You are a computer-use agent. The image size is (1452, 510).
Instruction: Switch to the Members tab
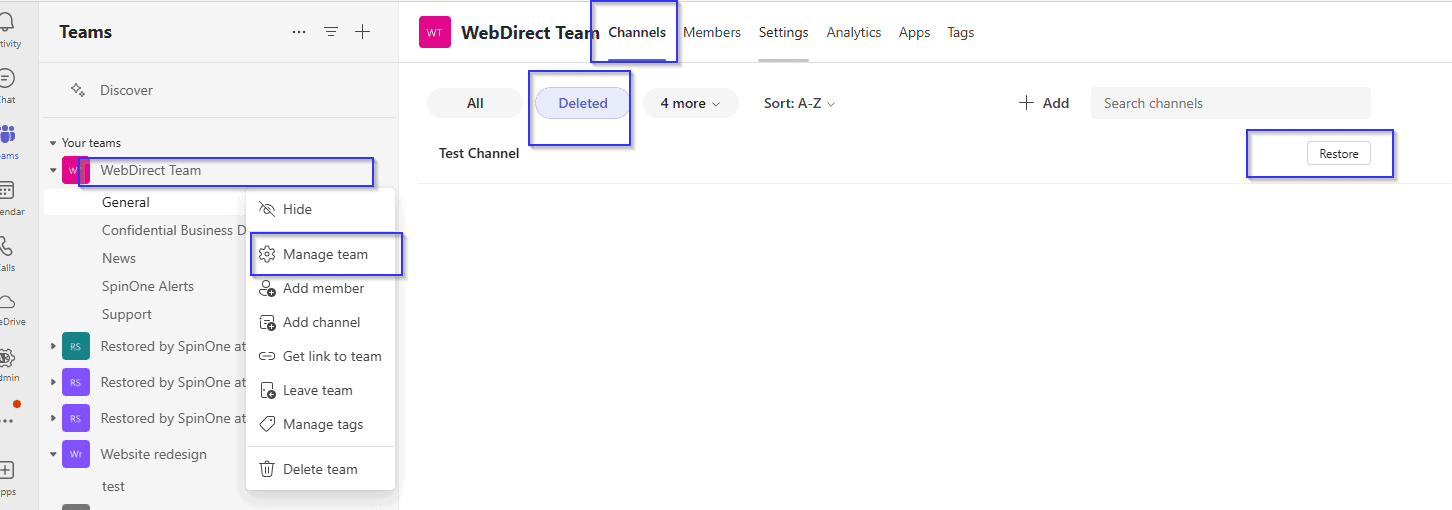pos(712,32)
